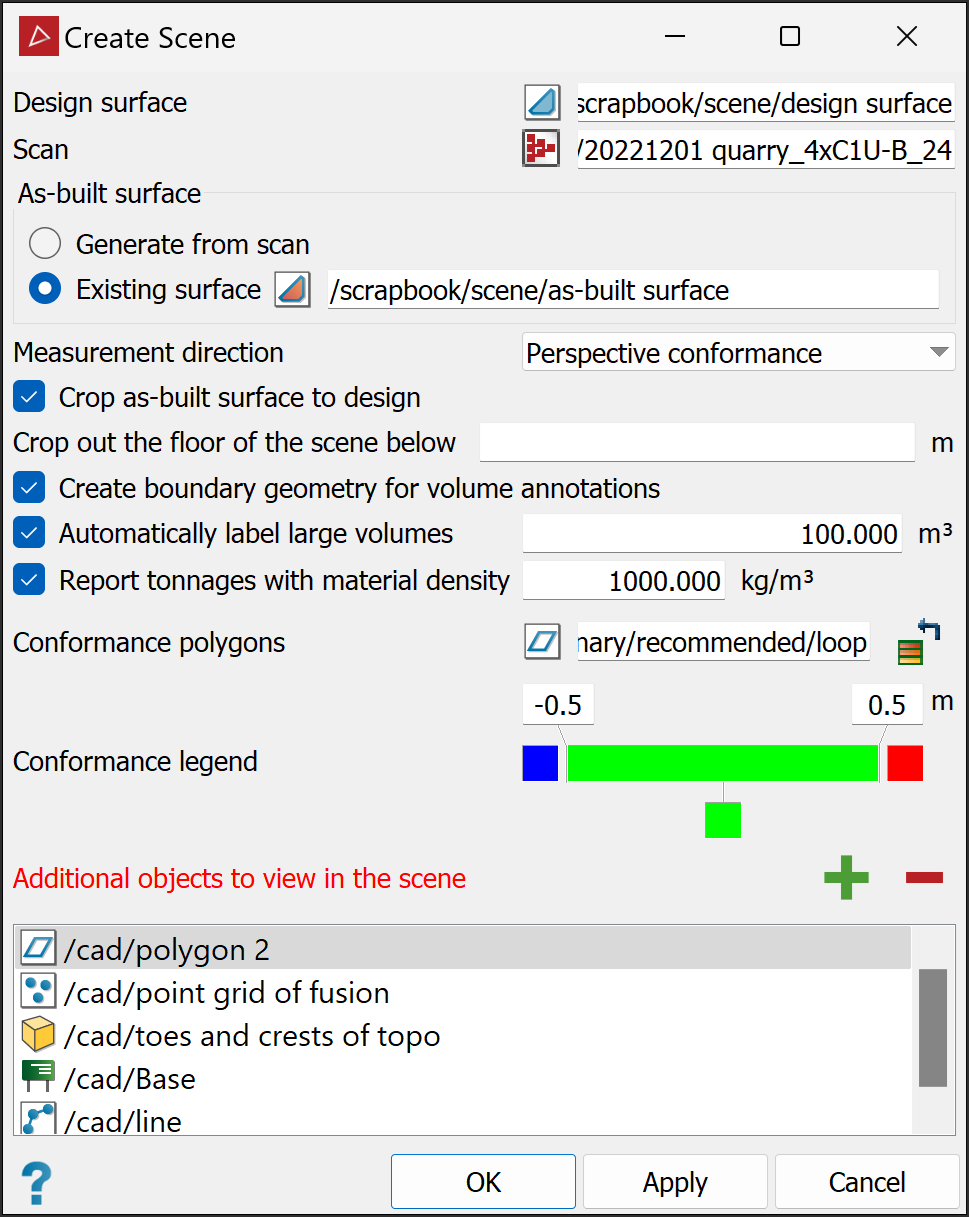
Task: Add object with the green plus icon
Action: [x=846, y=878]
